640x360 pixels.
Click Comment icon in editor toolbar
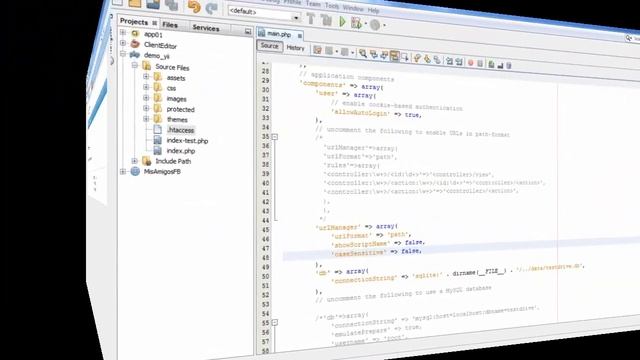[x=491, y=64]
